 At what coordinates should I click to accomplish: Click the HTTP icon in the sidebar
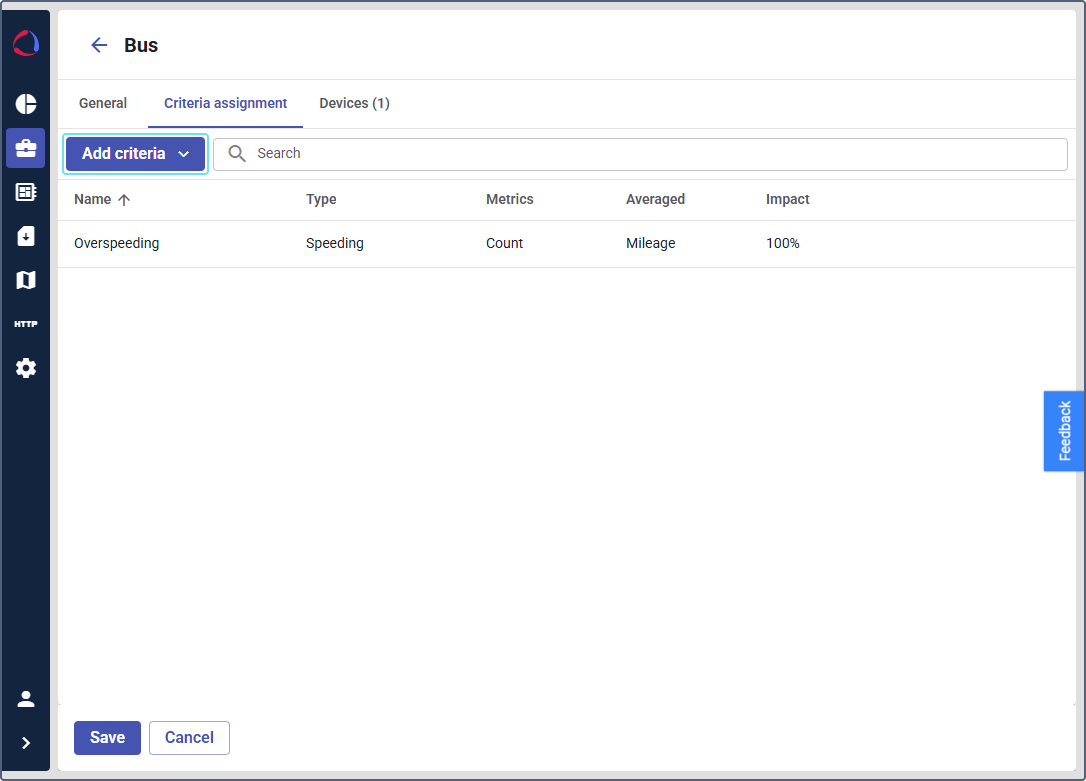pos(26,324)
